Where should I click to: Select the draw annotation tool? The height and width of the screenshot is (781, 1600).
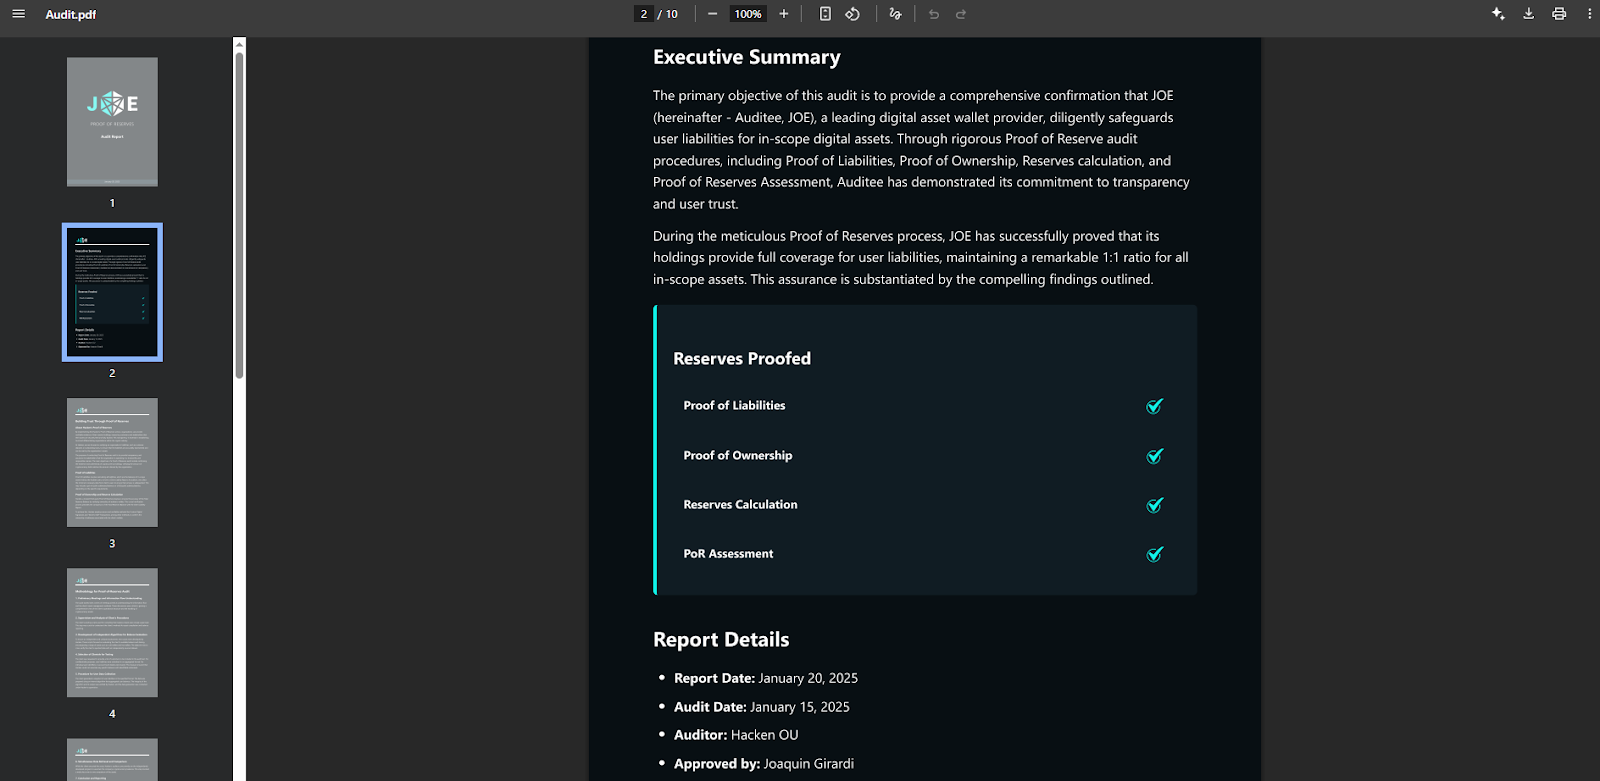pyautogui.click(x=895, y=14)
